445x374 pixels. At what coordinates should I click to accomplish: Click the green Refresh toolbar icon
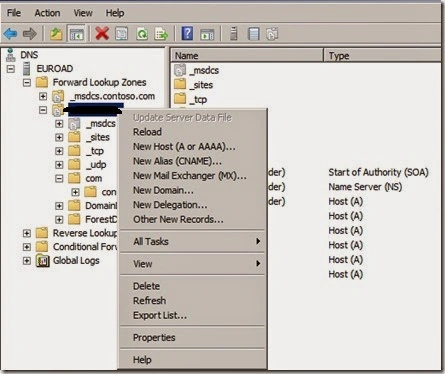[142, 34]
